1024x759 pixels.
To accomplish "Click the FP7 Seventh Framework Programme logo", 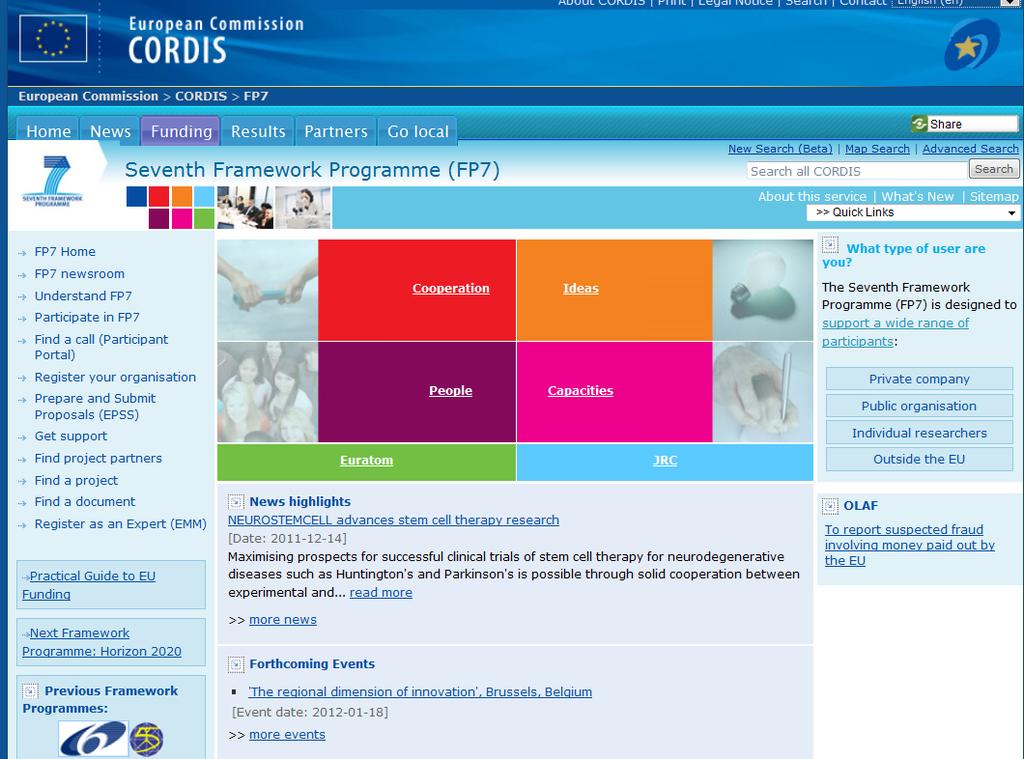I will click(x=53, y=181).
